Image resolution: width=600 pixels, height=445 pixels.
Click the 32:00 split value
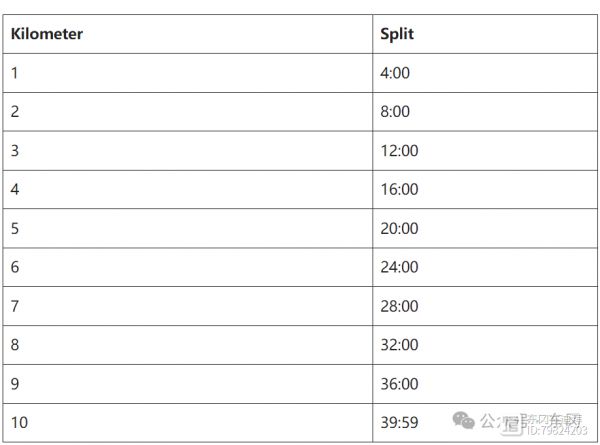tap(399, 345)
